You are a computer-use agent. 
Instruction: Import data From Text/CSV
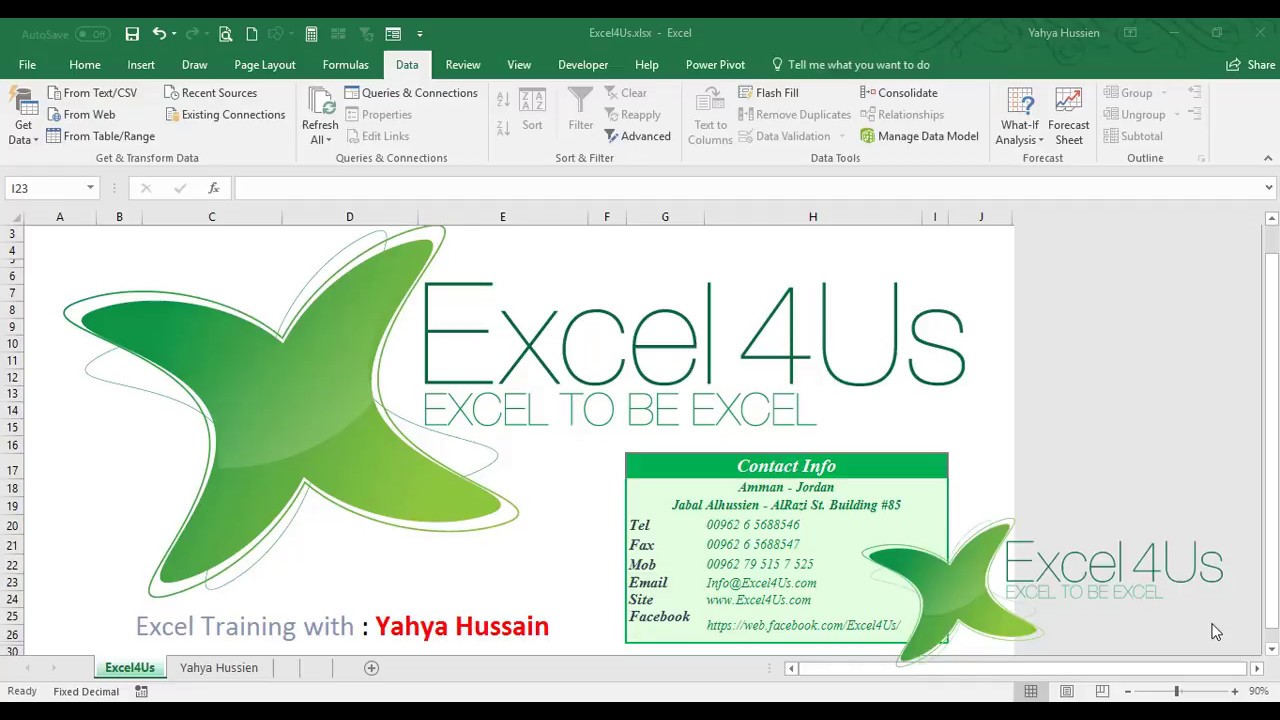(x=92, y=93)
